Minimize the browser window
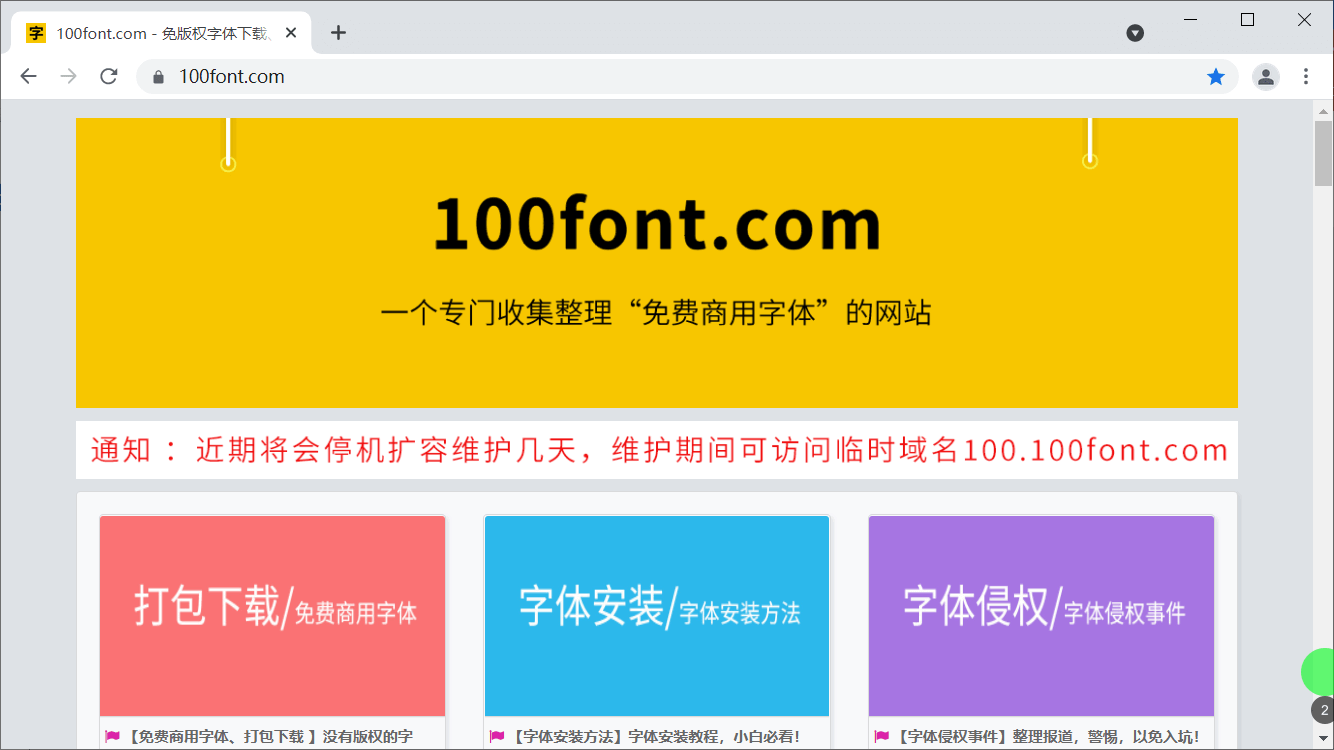 1190,19
